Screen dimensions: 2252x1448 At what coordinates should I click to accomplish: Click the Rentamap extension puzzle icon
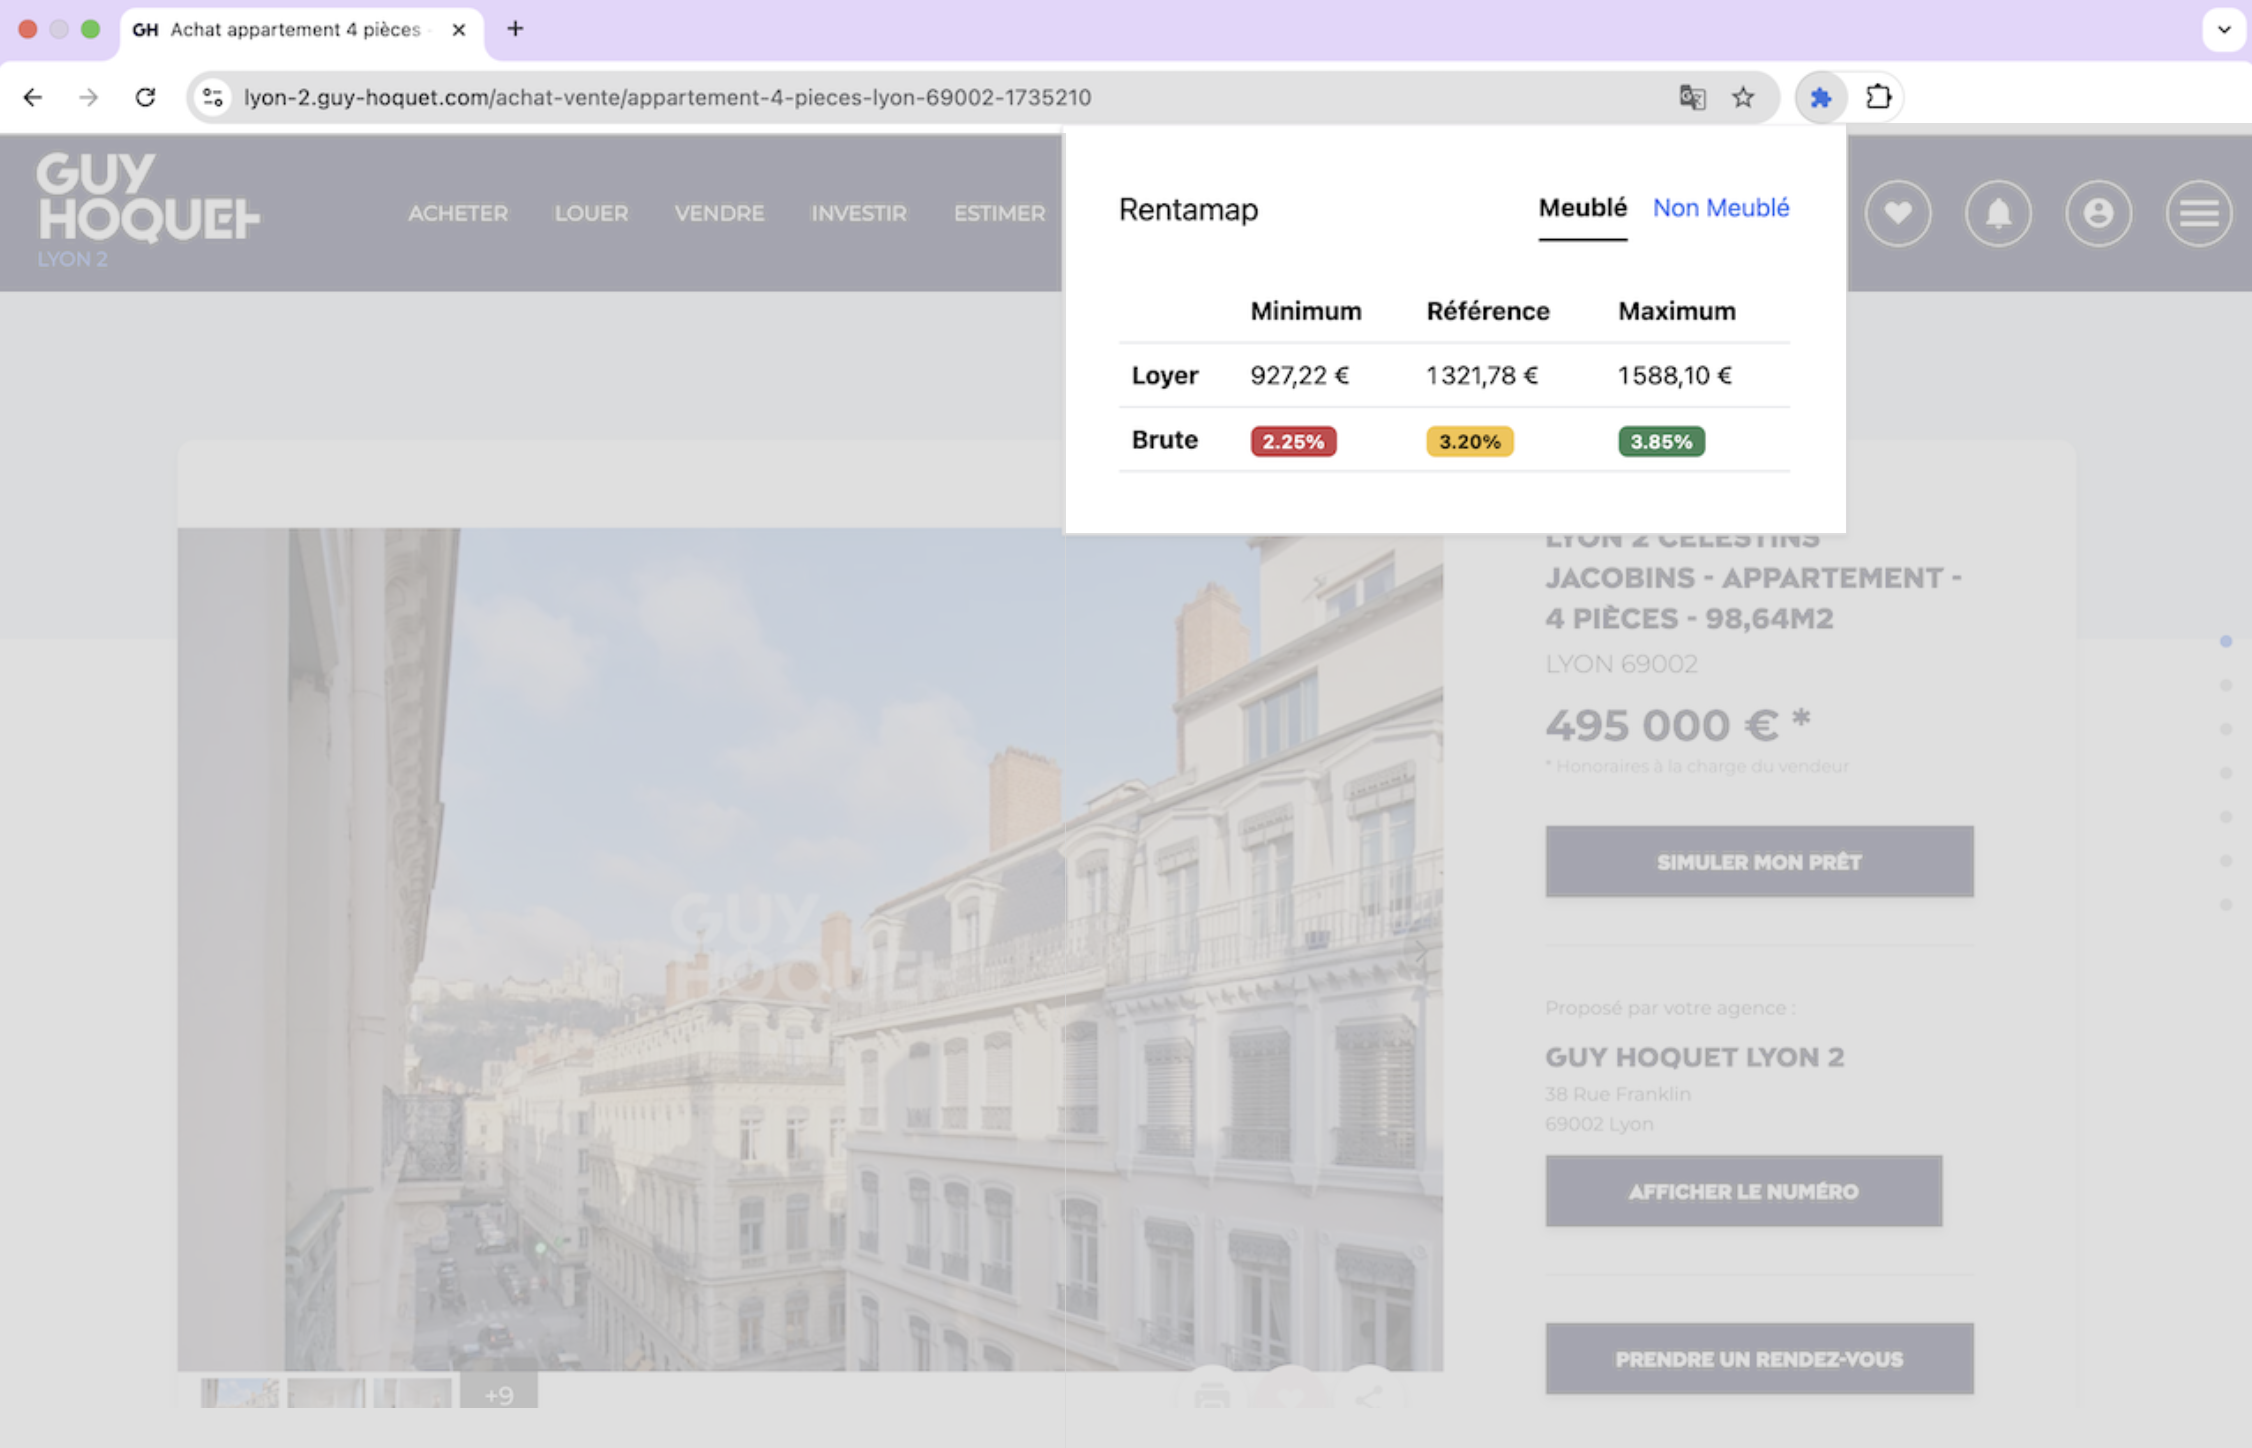[1820, 97]
